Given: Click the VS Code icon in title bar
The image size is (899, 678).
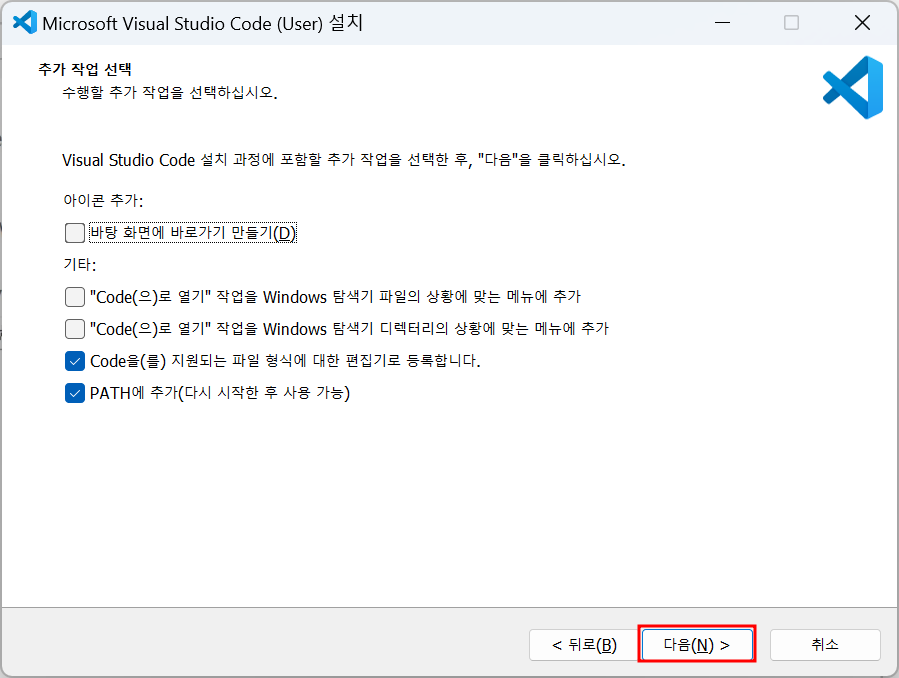Looking at the screenshot, I should point(25,22).
